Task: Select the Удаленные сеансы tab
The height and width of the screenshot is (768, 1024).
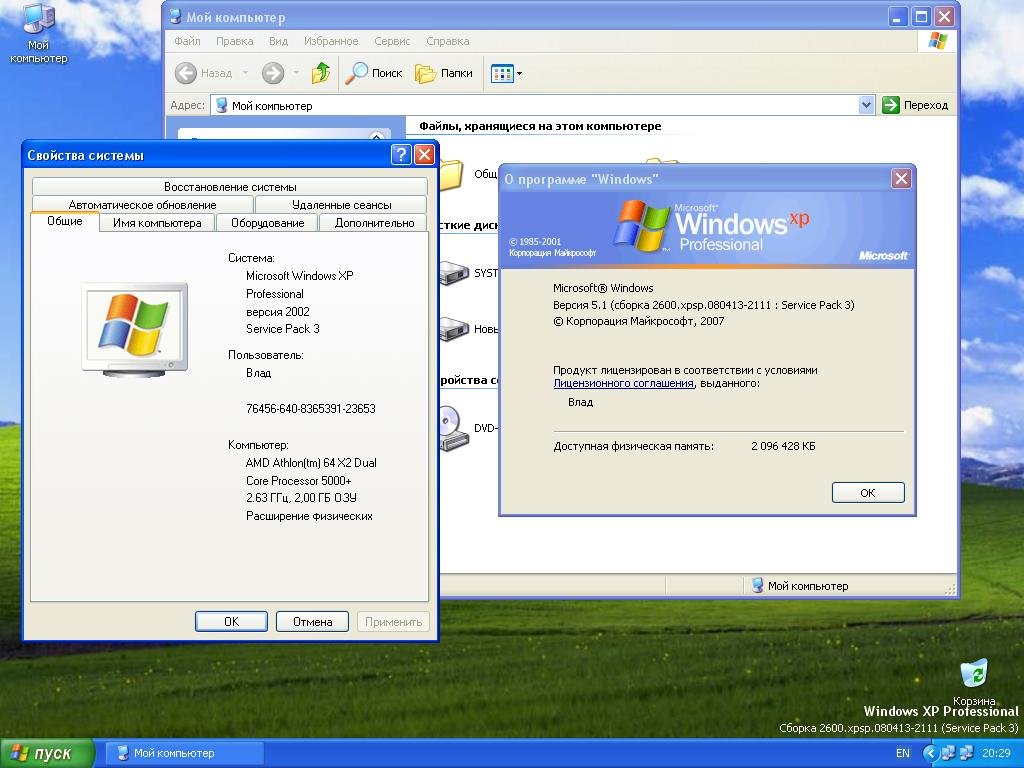Action: coord(341,205)
